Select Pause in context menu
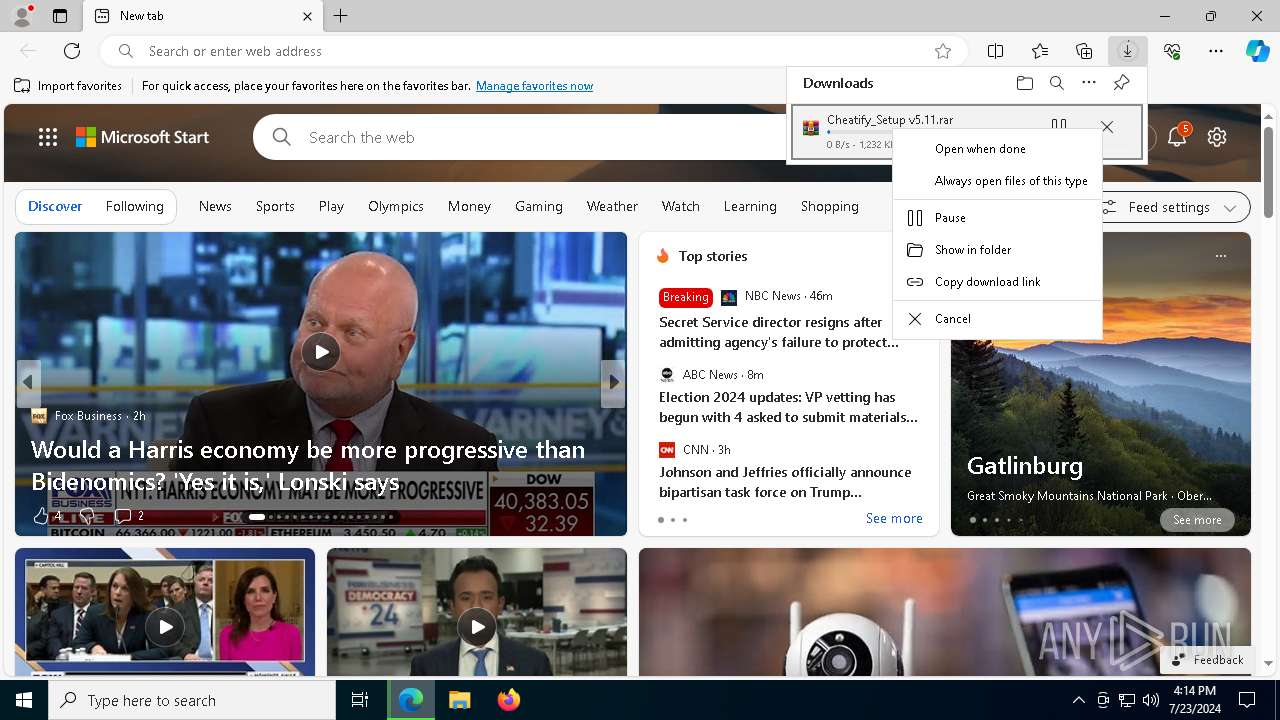 pos(997,218)
